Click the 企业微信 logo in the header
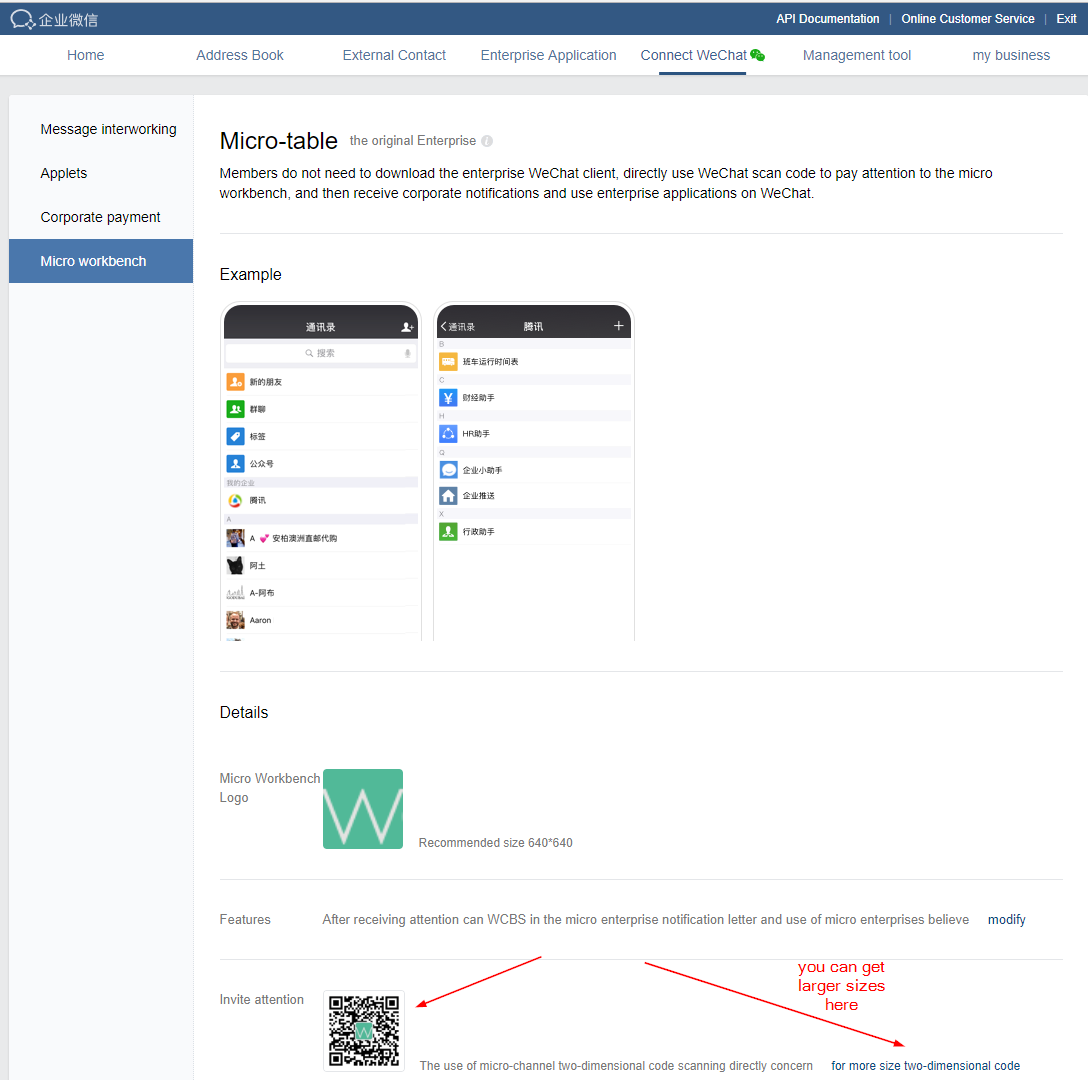This screenshot has width=1088, height=1080. [54, 18]
